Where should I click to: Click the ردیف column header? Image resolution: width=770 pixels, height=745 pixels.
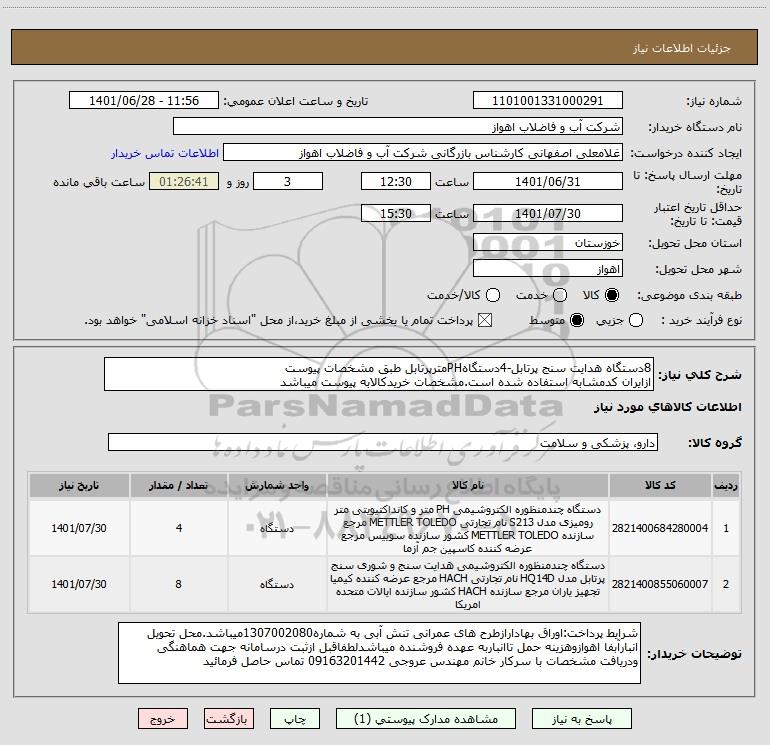point(726,486)
